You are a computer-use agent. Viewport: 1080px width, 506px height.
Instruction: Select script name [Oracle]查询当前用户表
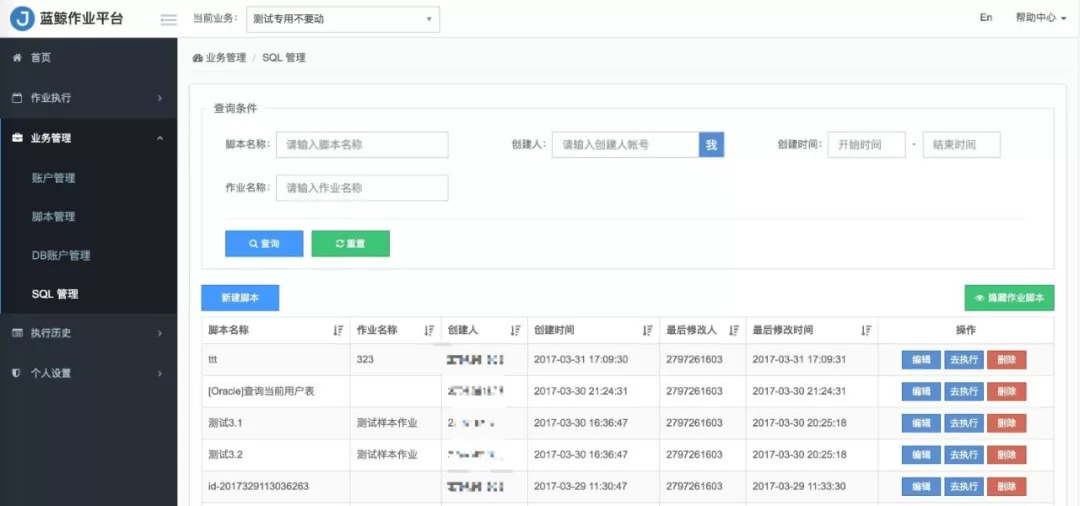coord(261,391)
